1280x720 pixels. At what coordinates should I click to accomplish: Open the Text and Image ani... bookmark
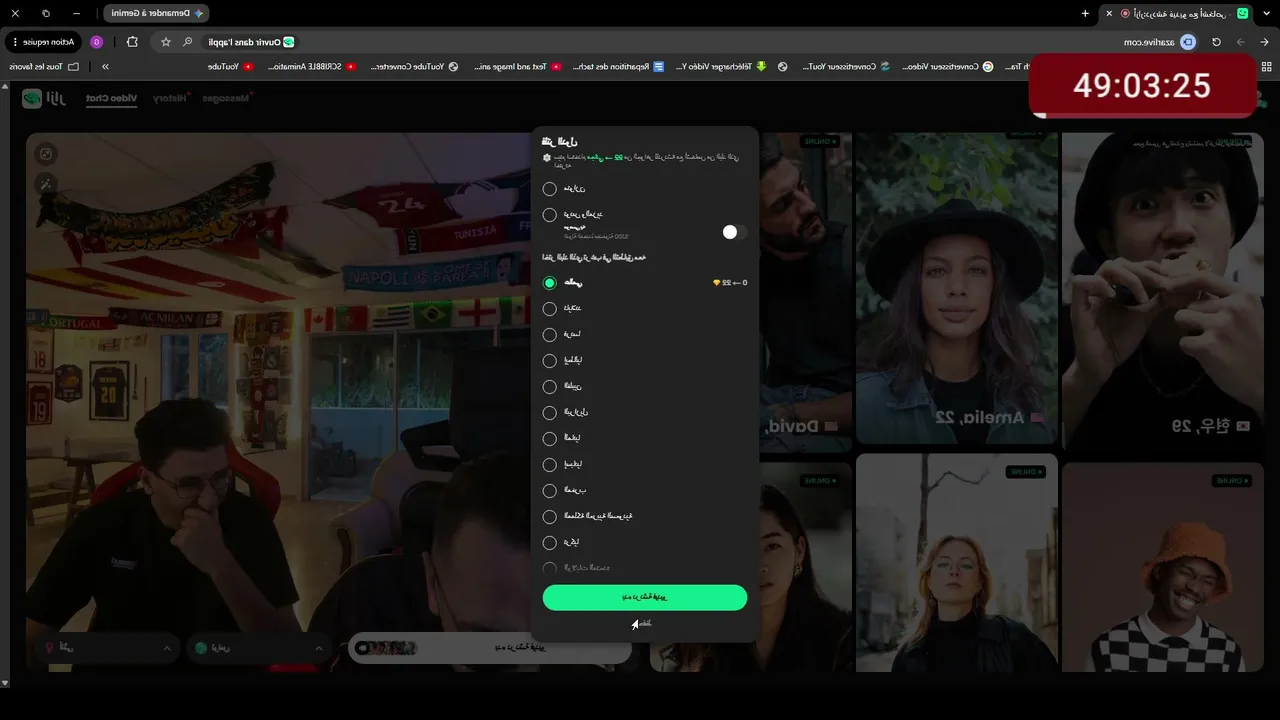[517, 66]
